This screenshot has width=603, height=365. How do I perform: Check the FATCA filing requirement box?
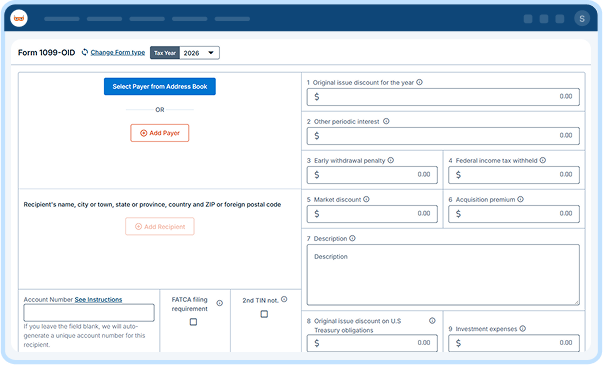193,322
